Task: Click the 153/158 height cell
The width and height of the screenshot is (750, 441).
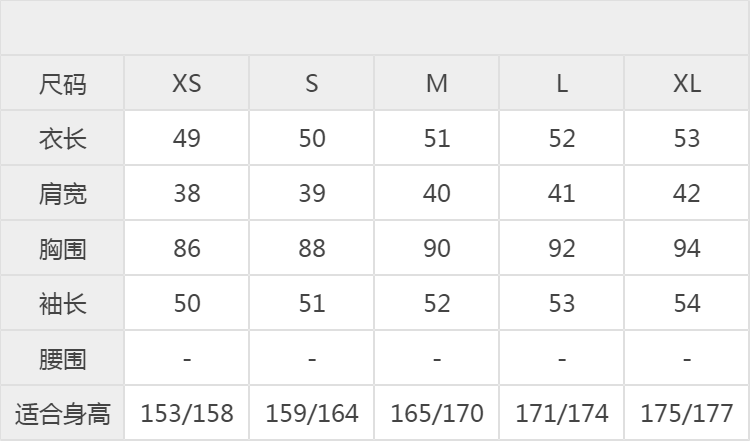Action: (x=187, y=413)
